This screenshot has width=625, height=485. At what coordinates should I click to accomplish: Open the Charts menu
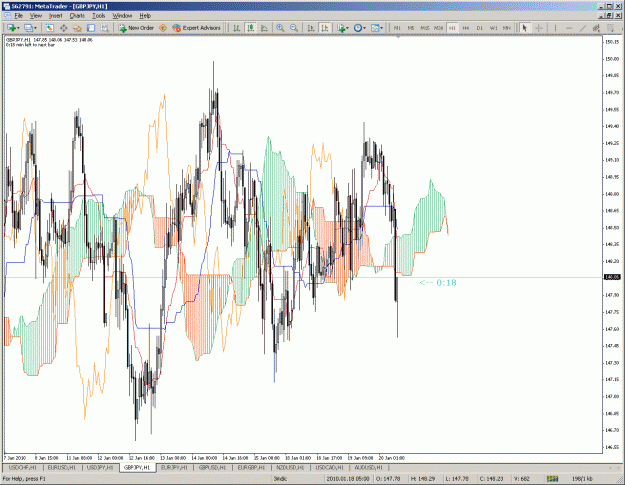pyautogui.click(x=77, y=16)
